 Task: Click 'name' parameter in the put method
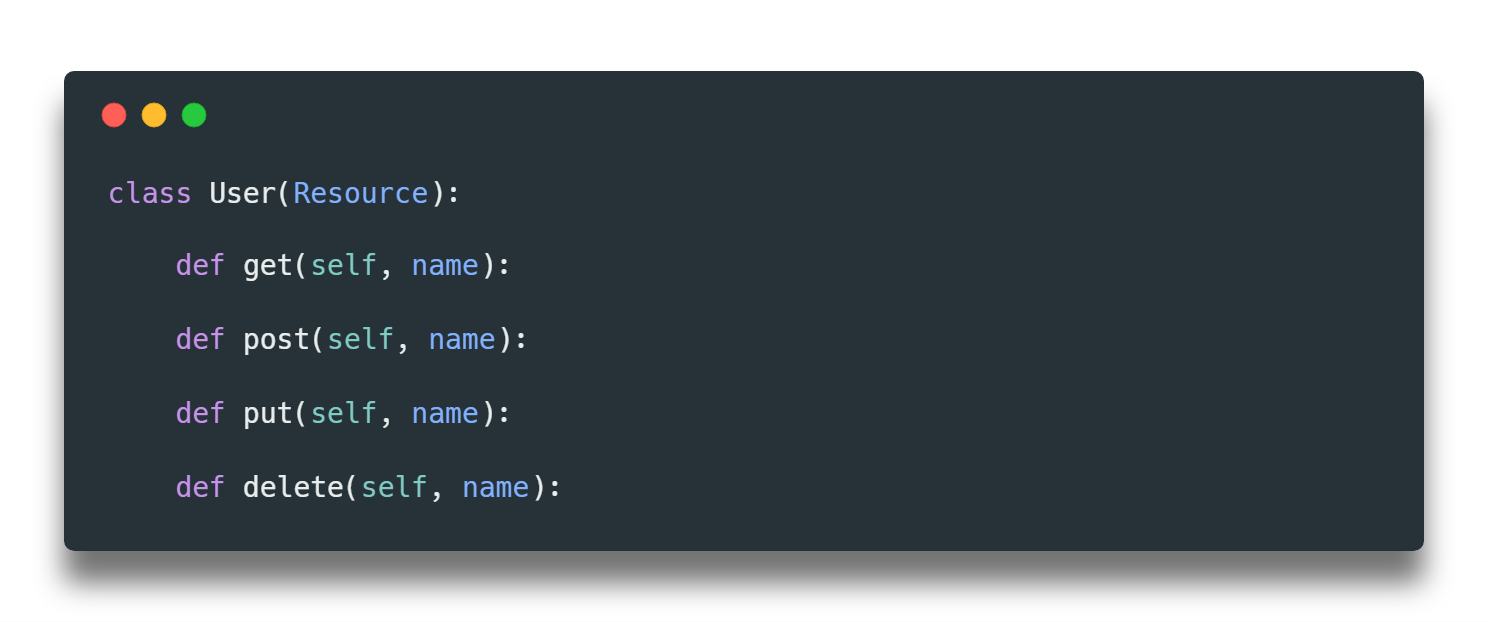[445, 413]
